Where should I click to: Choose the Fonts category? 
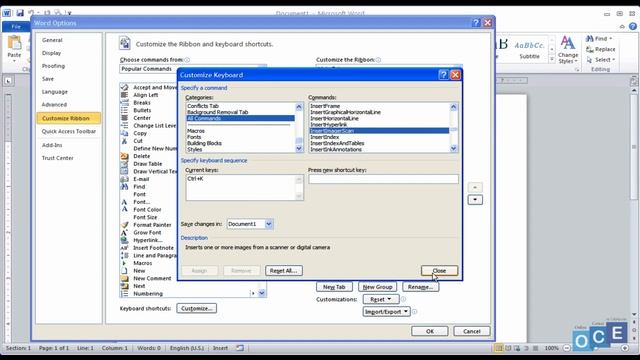tap(194, 137)
